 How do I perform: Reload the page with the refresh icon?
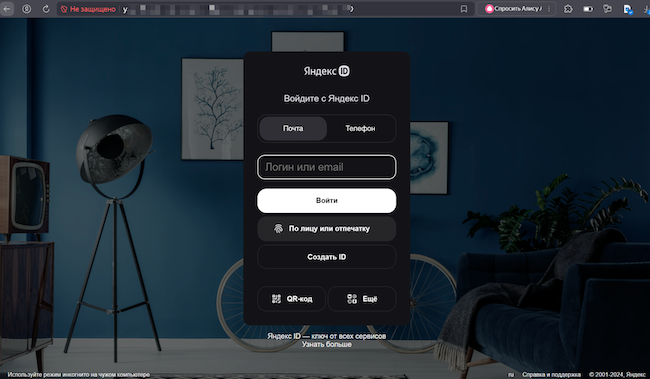click(46, 9)
